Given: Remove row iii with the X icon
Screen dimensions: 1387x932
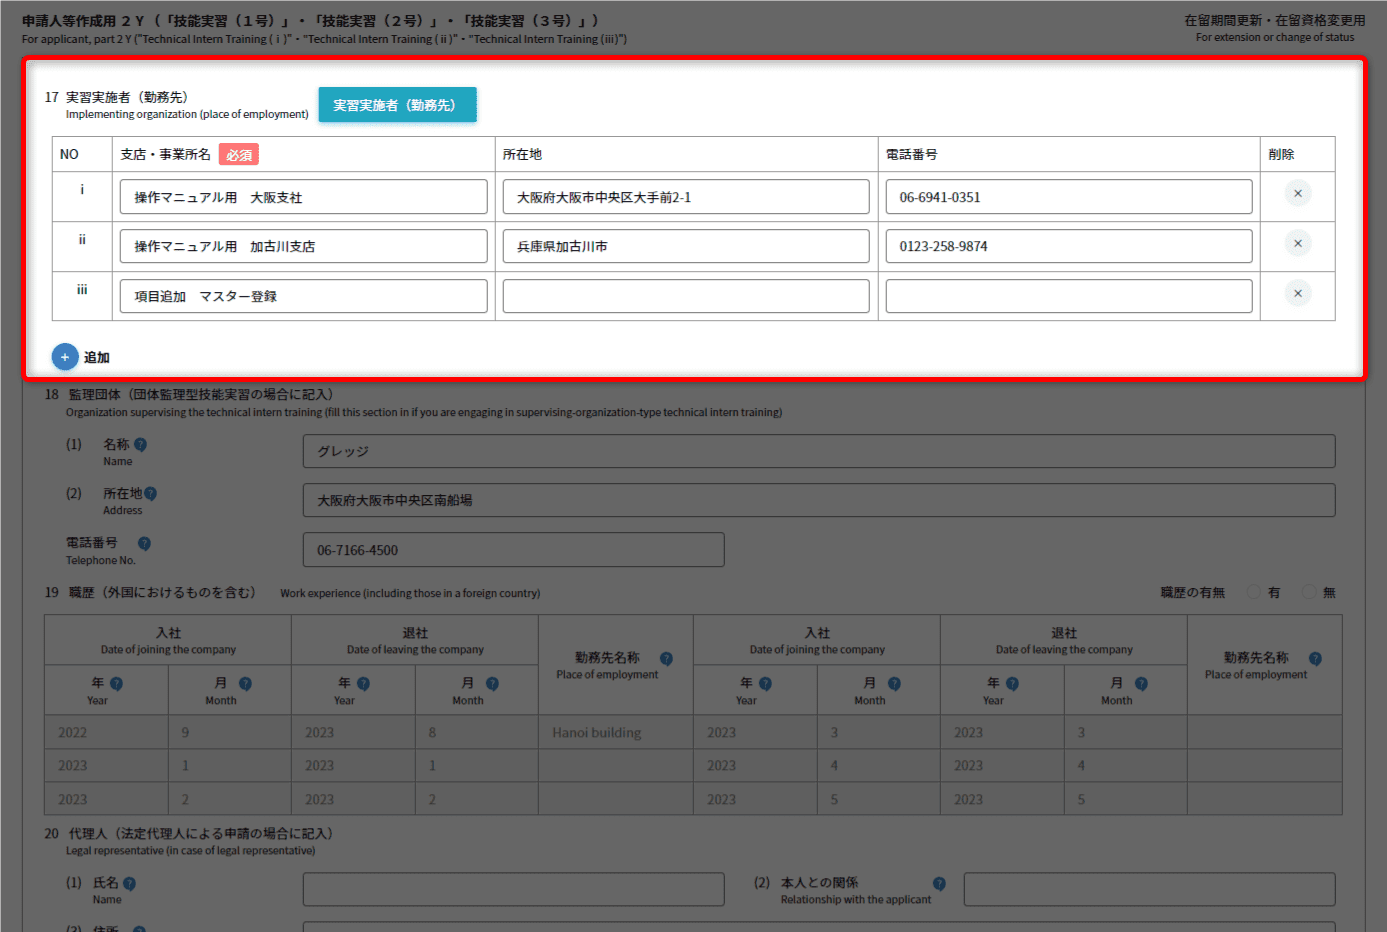Looking at the screenshot, I should pos(1297,294).
